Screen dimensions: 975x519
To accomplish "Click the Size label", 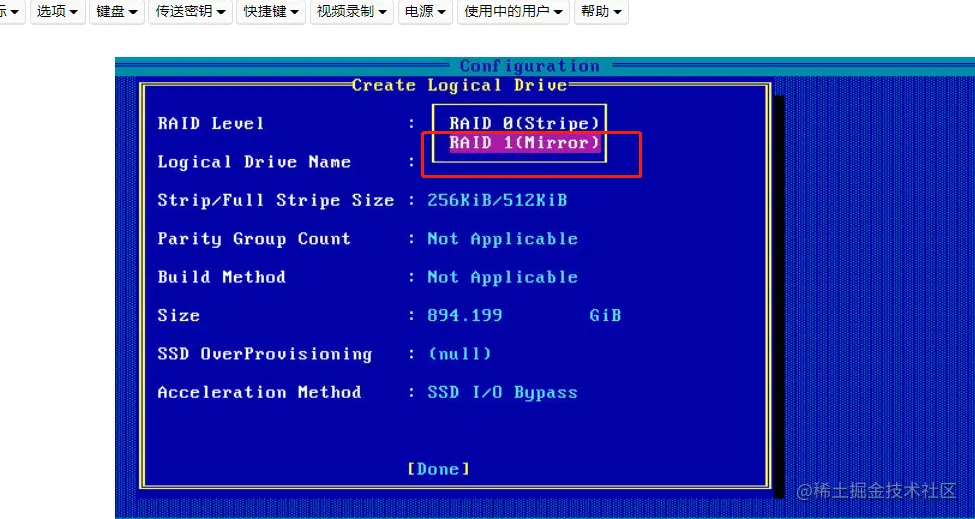I will (178, 316).
